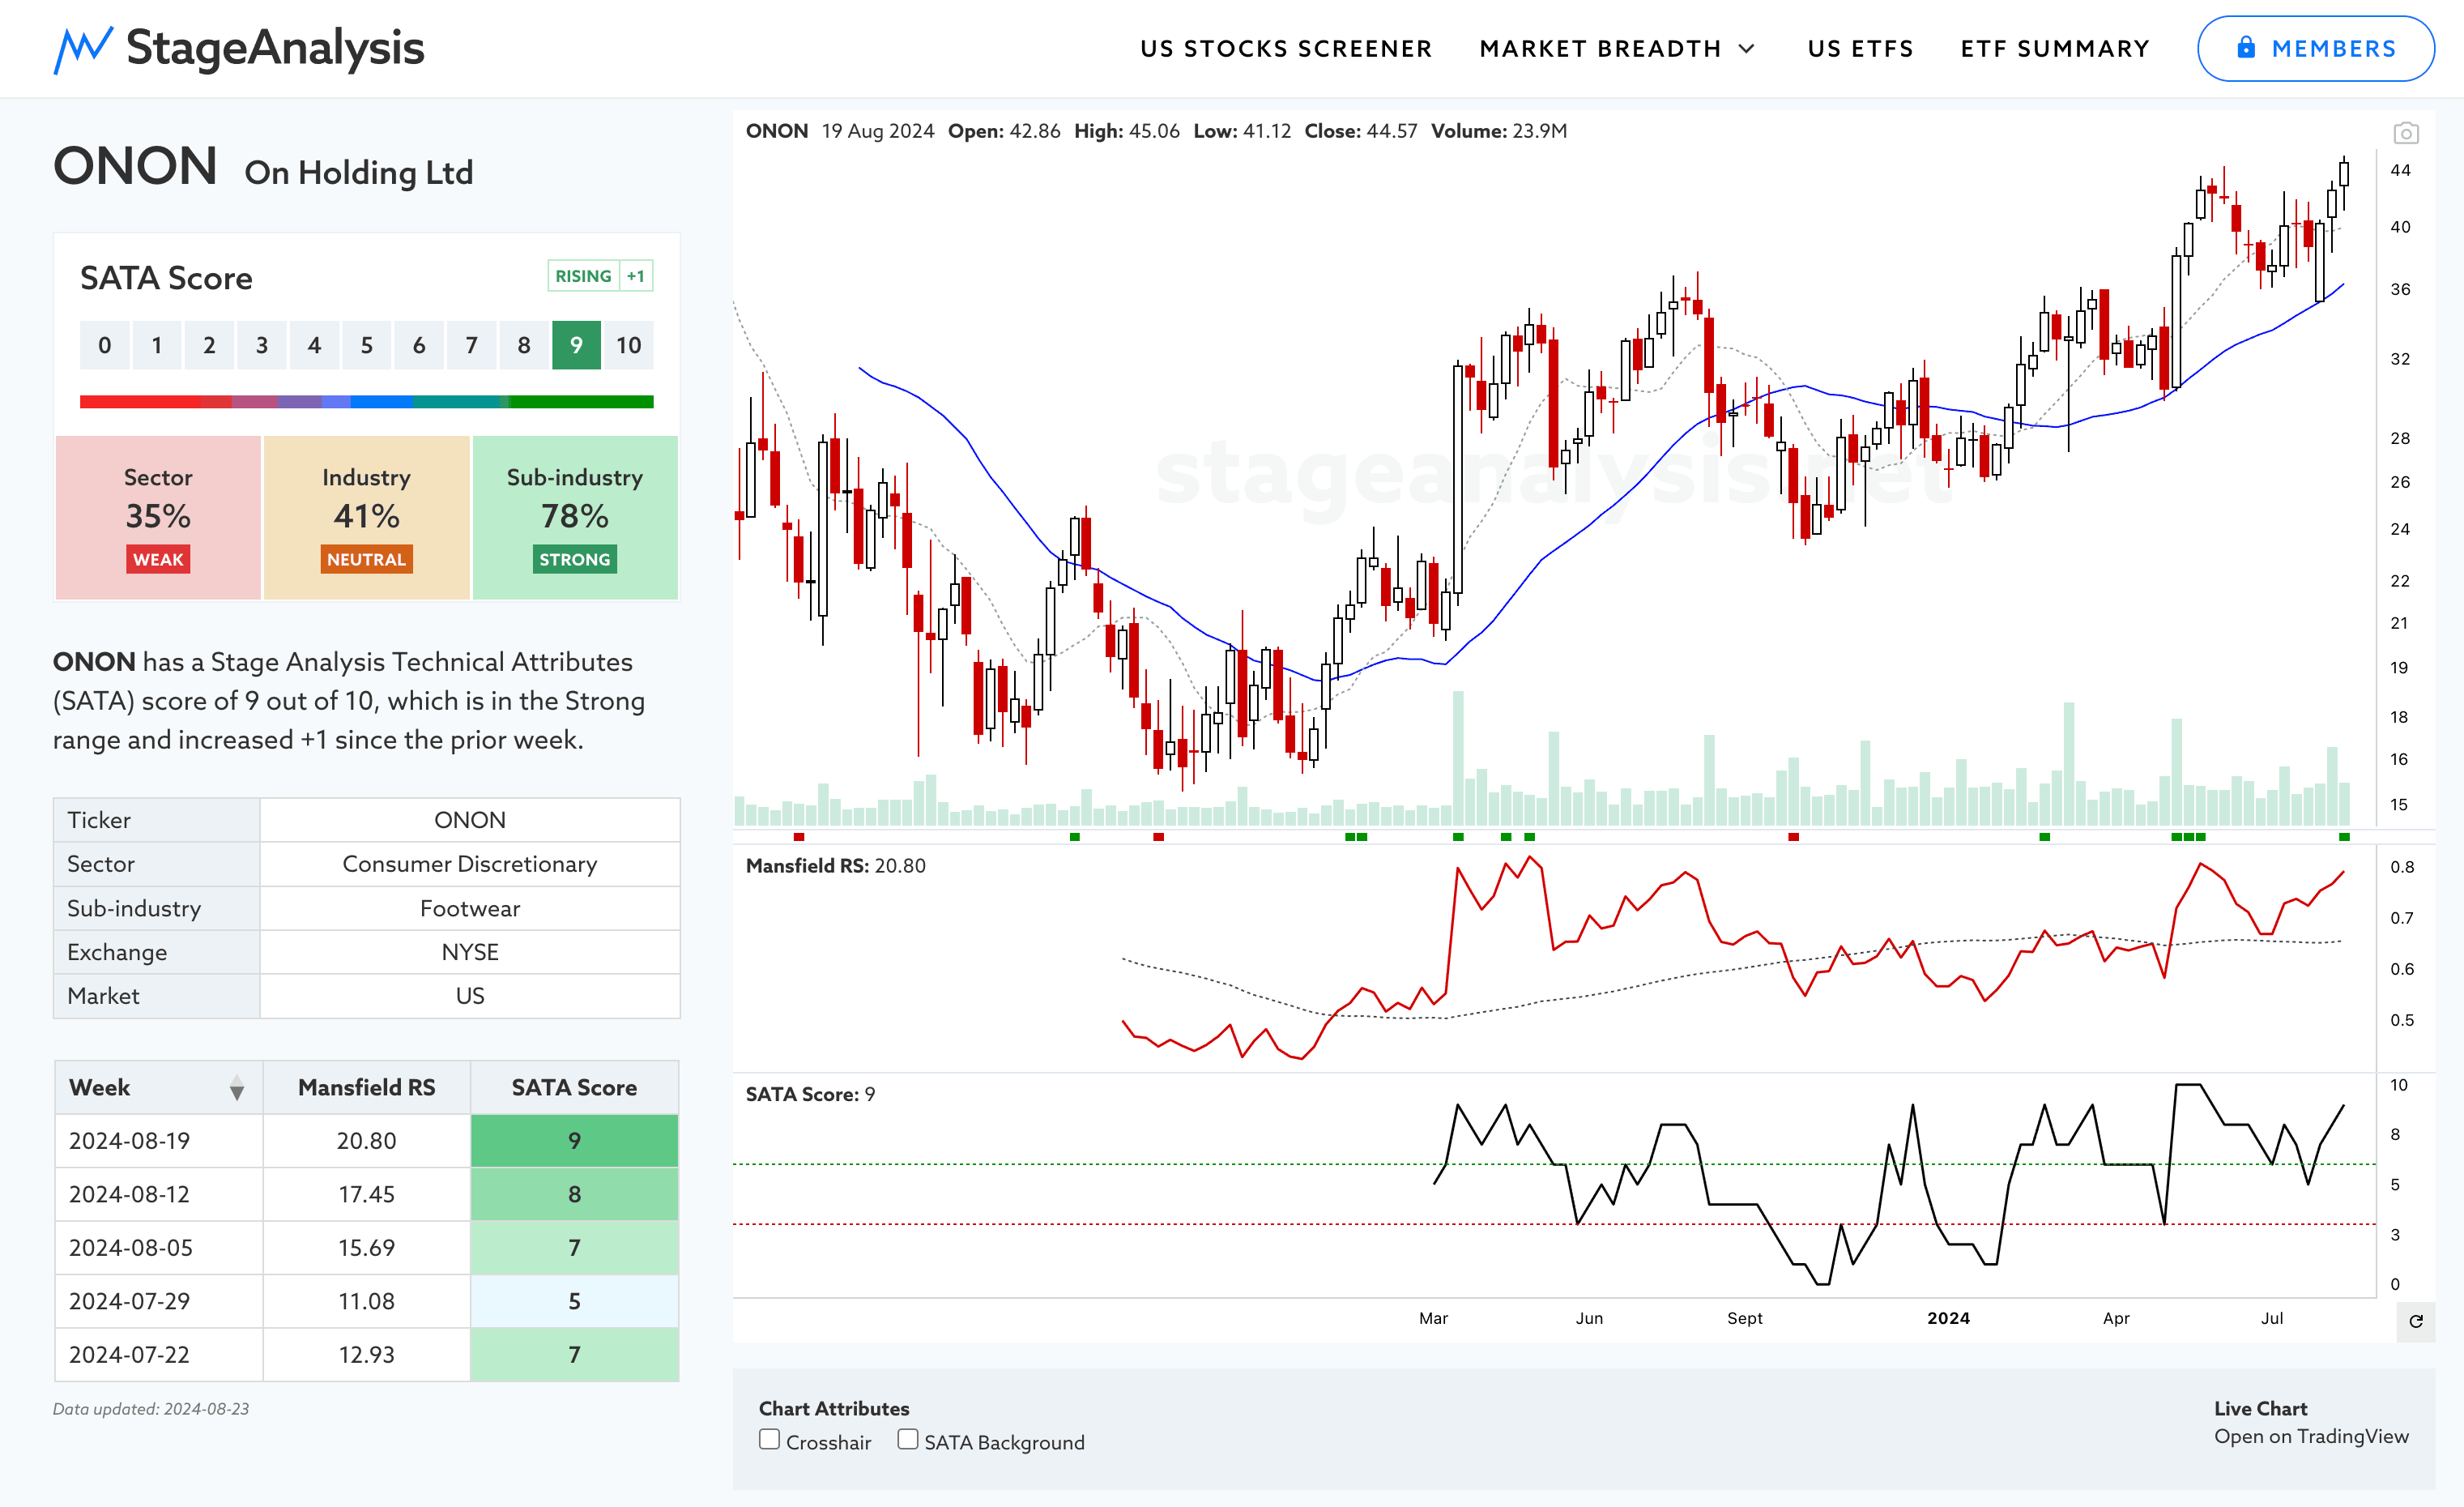Select SATA score 10 on scale
The height and width of the screenshot is (1507, 2464).
point(628,345)
